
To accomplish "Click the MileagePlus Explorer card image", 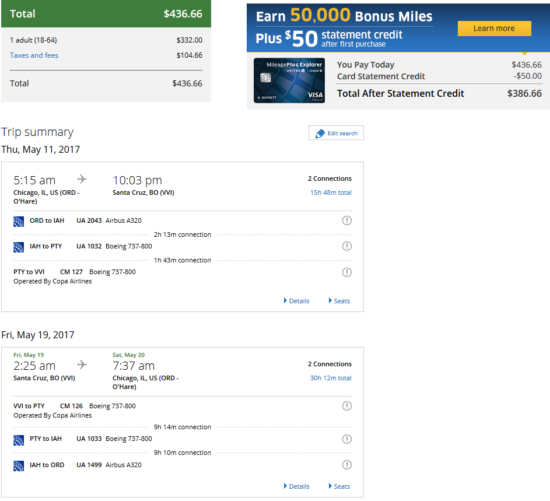I will [289, 80].
